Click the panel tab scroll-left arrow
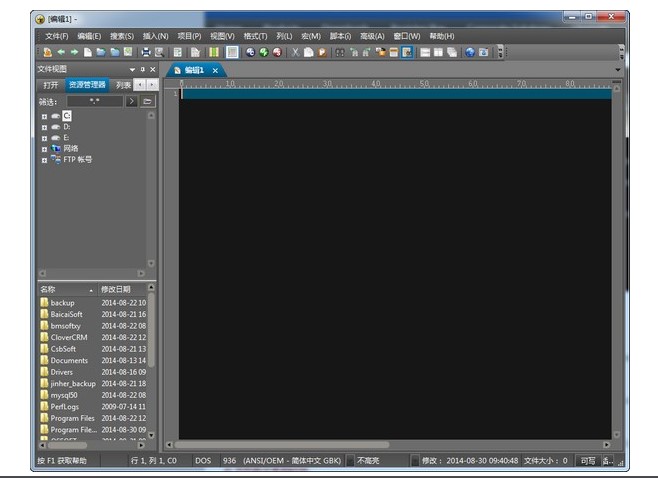Viewport: 658px width, 478px height. coord(140,85)
